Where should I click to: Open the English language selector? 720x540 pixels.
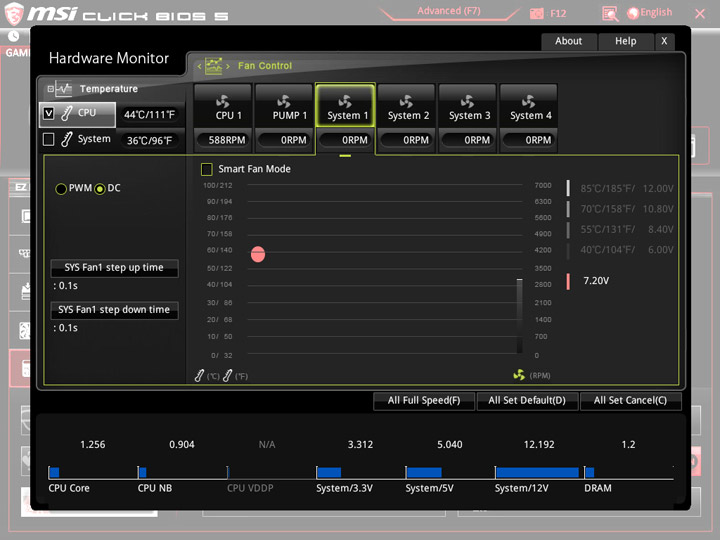pos(650,13)
